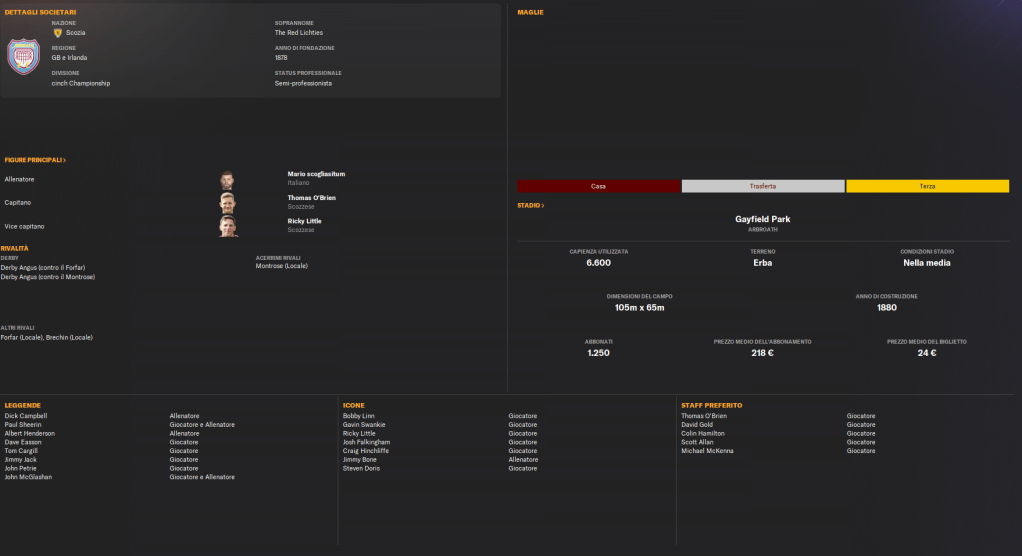Open legend Dick Campbell's profile
The height and width of the screenshot is (556, 1022).
pyautogui.click(x=26, y=416)
